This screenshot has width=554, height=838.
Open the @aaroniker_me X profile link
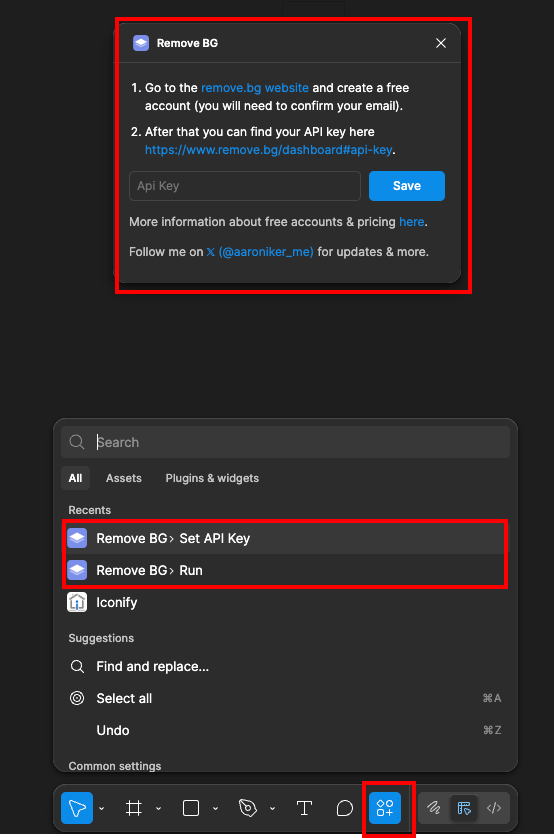click(x=260, y=252)
